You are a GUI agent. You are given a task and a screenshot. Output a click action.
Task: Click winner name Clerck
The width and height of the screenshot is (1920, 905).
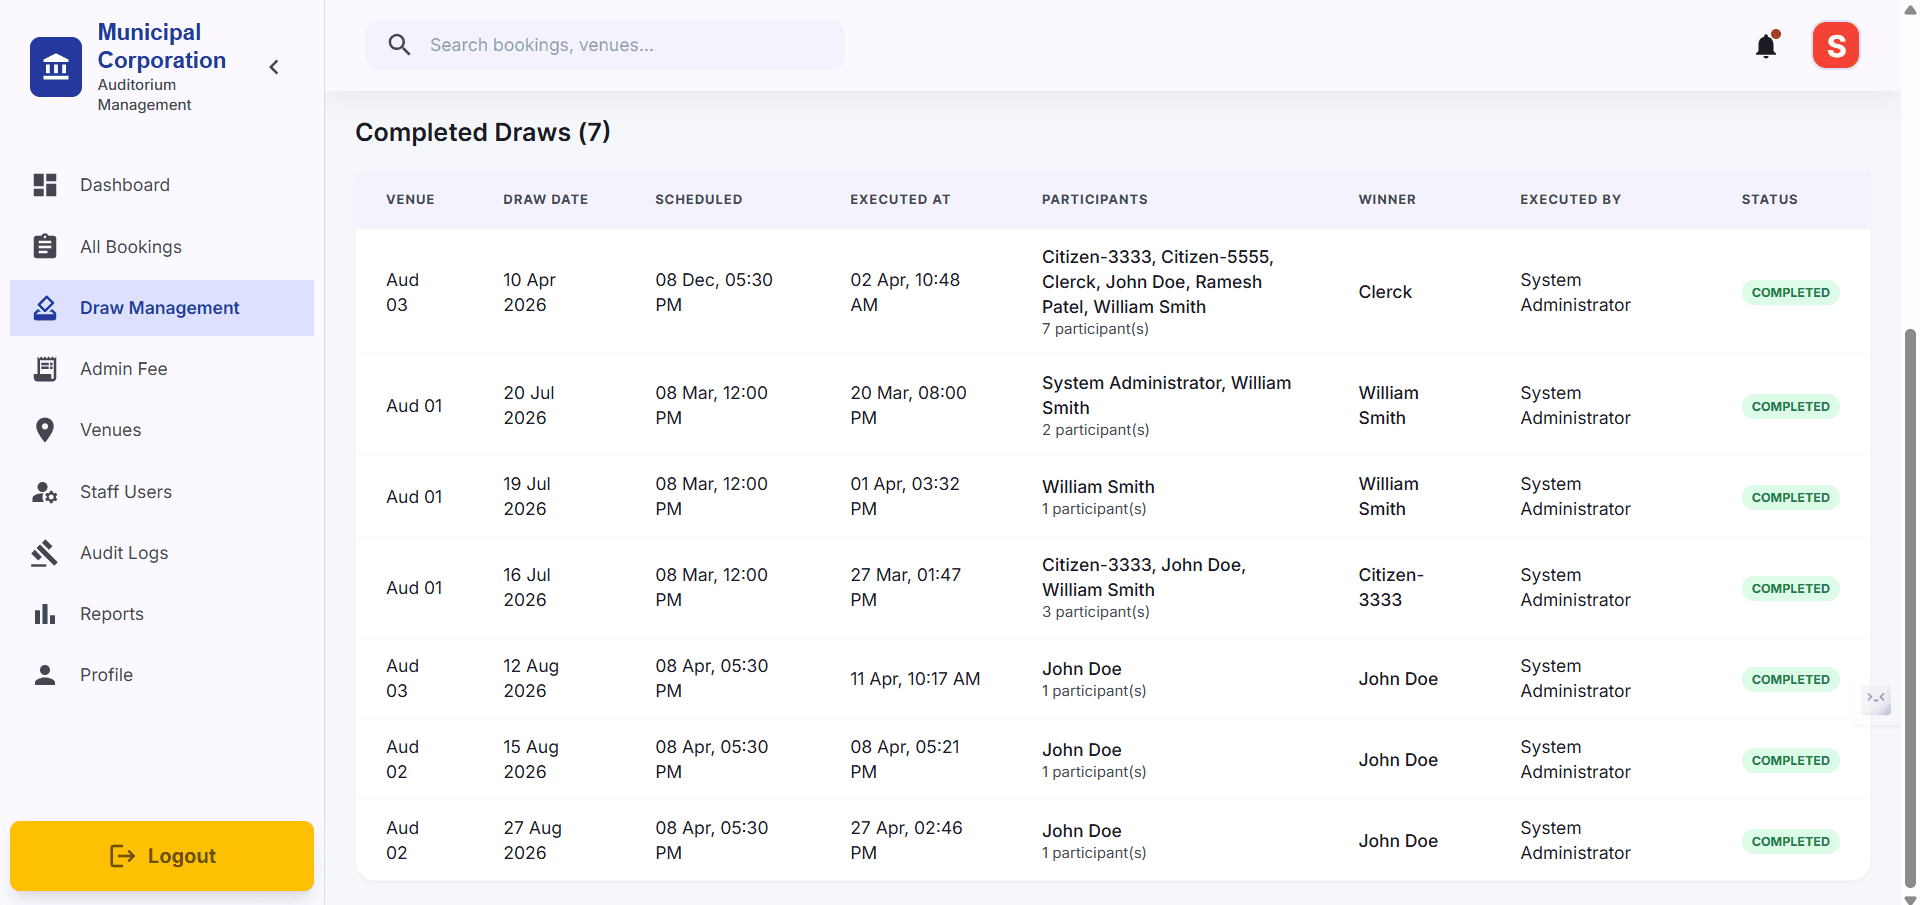[1385, 292]
